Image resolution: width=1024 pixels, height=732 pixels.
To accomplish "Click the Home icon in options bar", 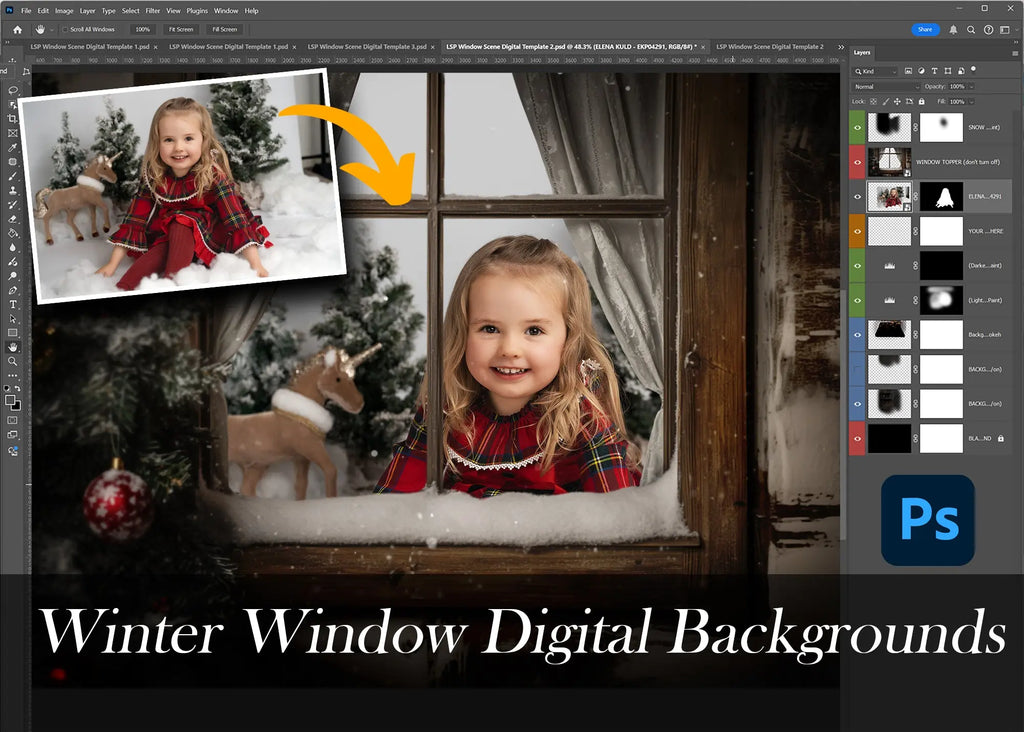I will 17,29.
